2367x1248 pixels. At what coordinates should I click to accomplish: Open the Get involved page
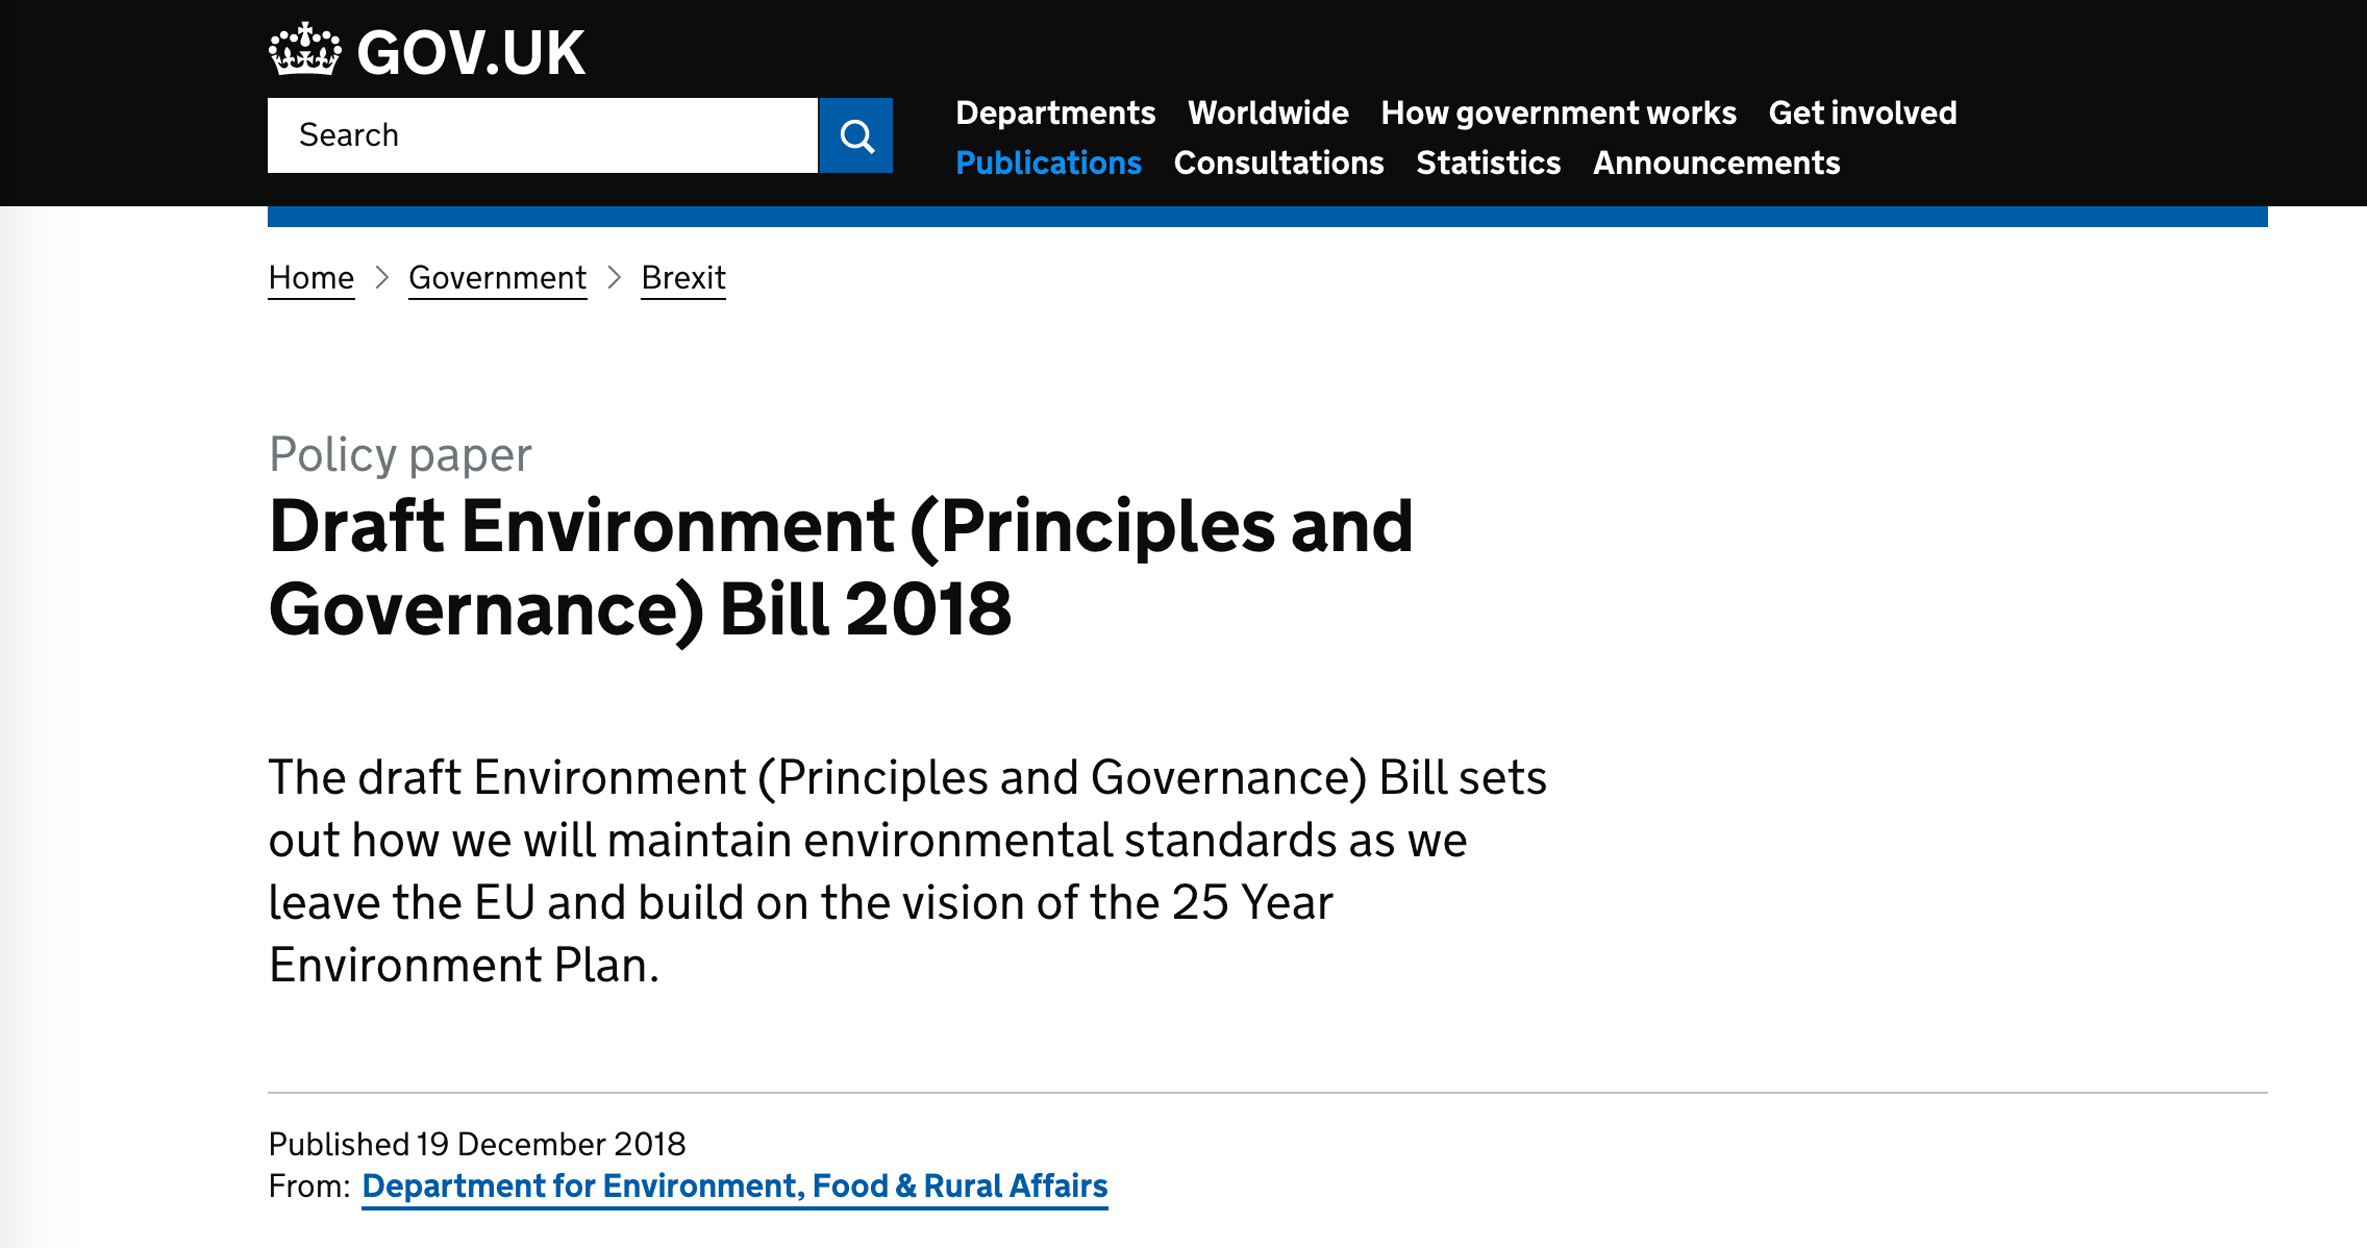pos(1862,113)
